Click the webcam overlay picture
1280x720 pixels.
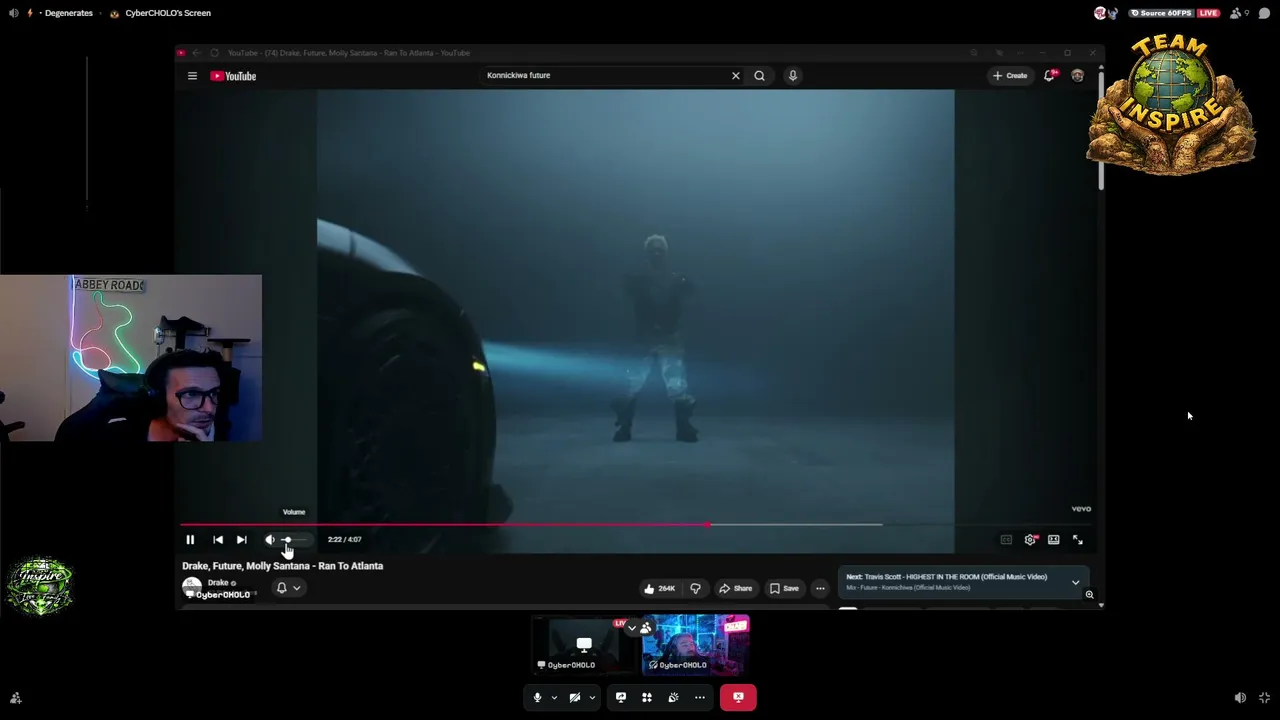(131, 358)
